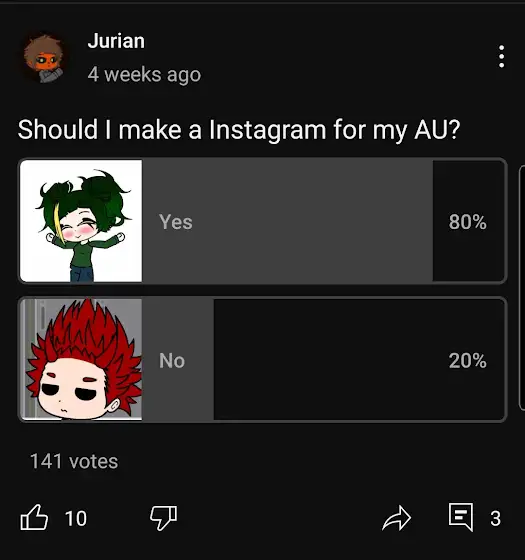Open the red spiky-haired character image

coord(81,359)
